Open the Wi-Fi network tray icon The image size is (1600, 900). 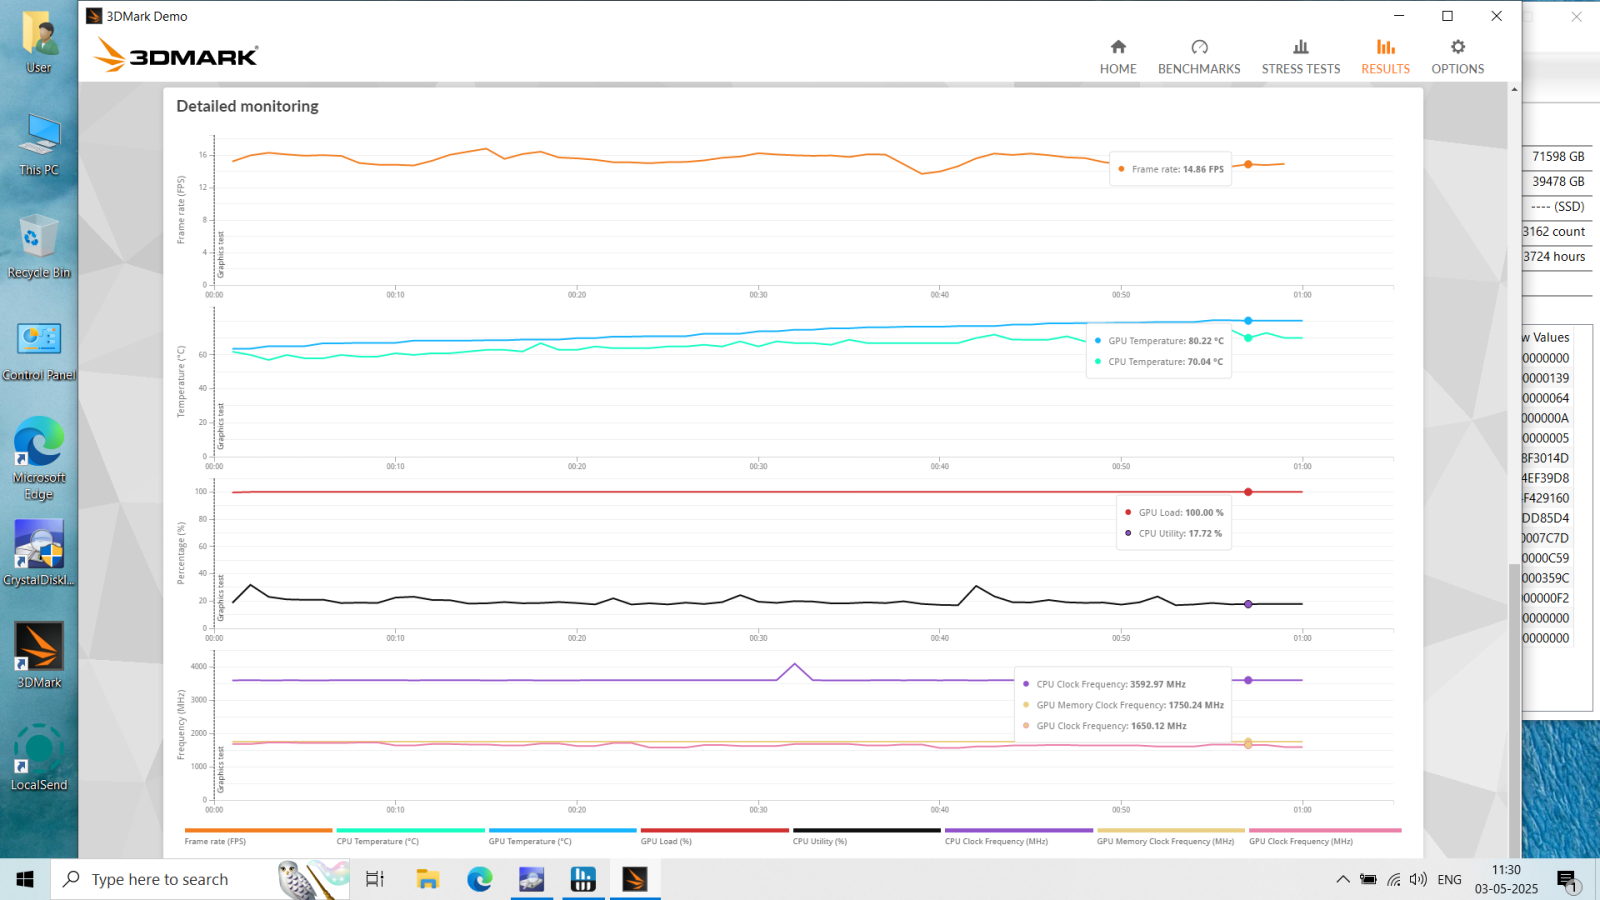click(x=1394, y=879)
